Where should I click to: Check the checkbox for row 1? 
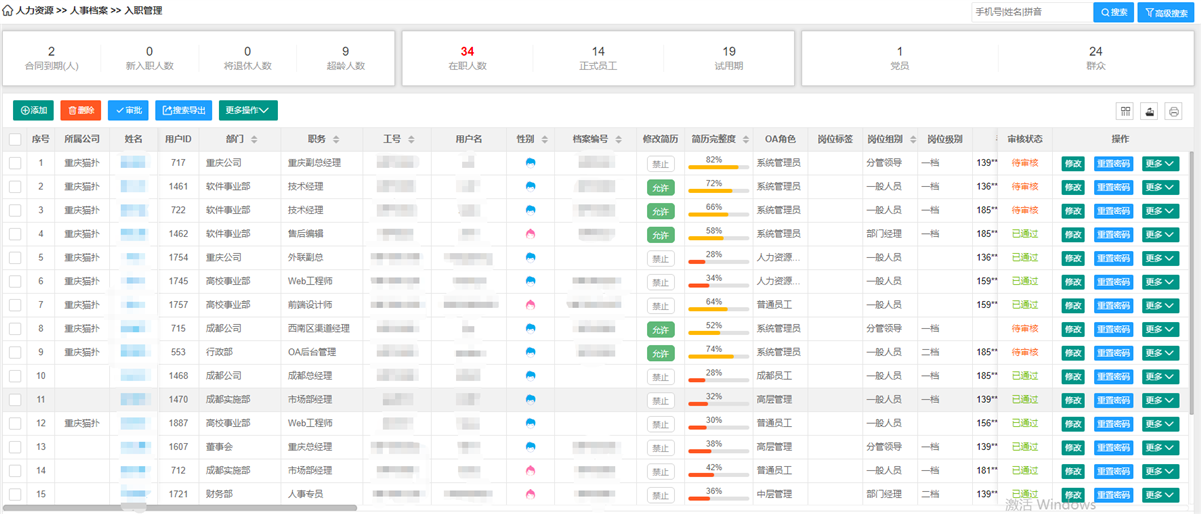click(x=15, y=163)
